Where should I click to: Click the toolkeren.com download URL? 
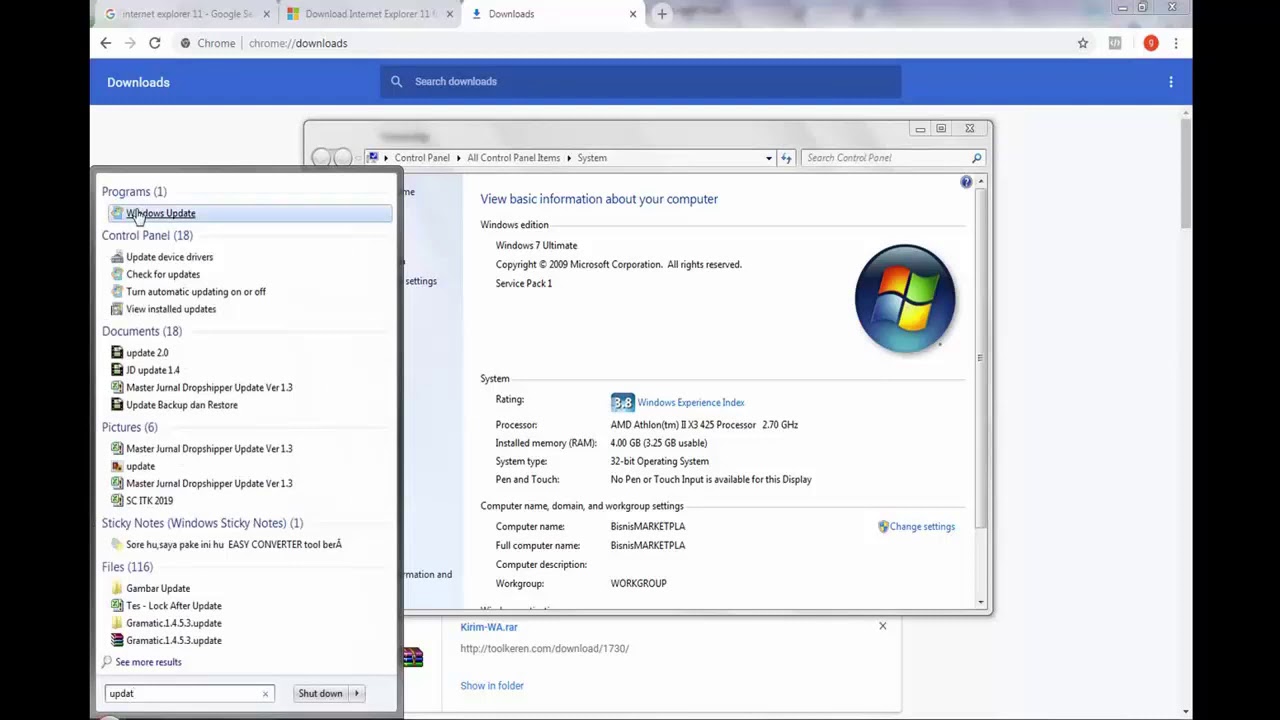[x=544, y=648]
